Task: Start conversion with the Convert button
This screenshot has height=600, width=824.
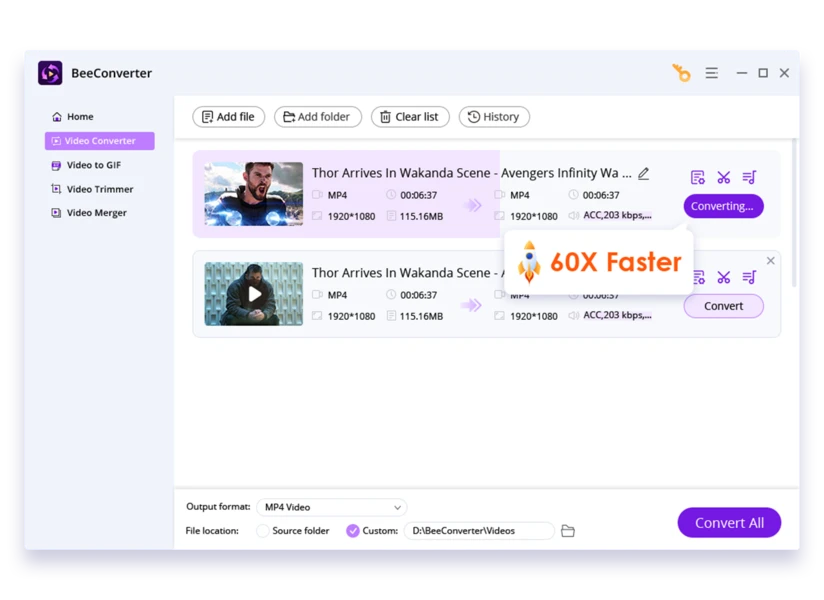Action: point(723,306)
